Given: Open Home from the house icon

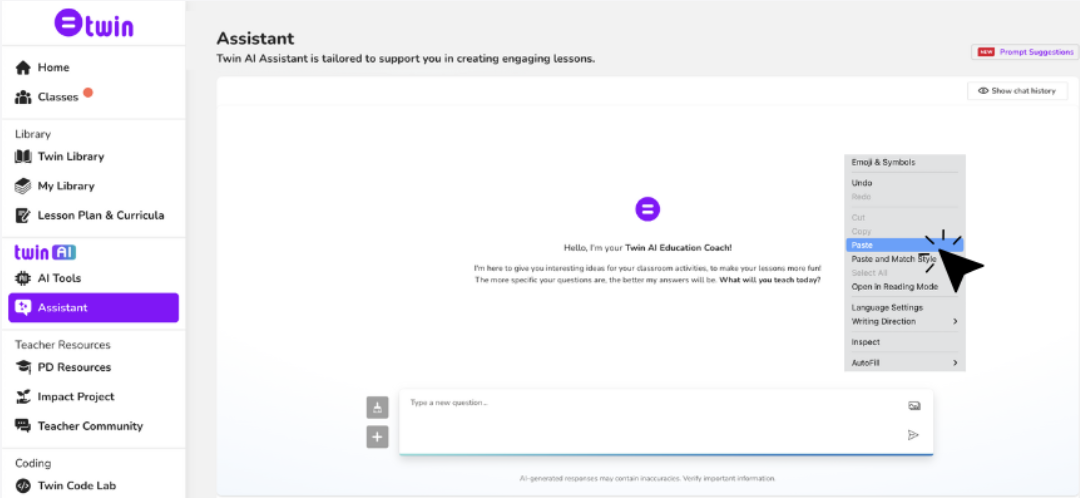Looking at the screenshot, I should click(23, 68).
